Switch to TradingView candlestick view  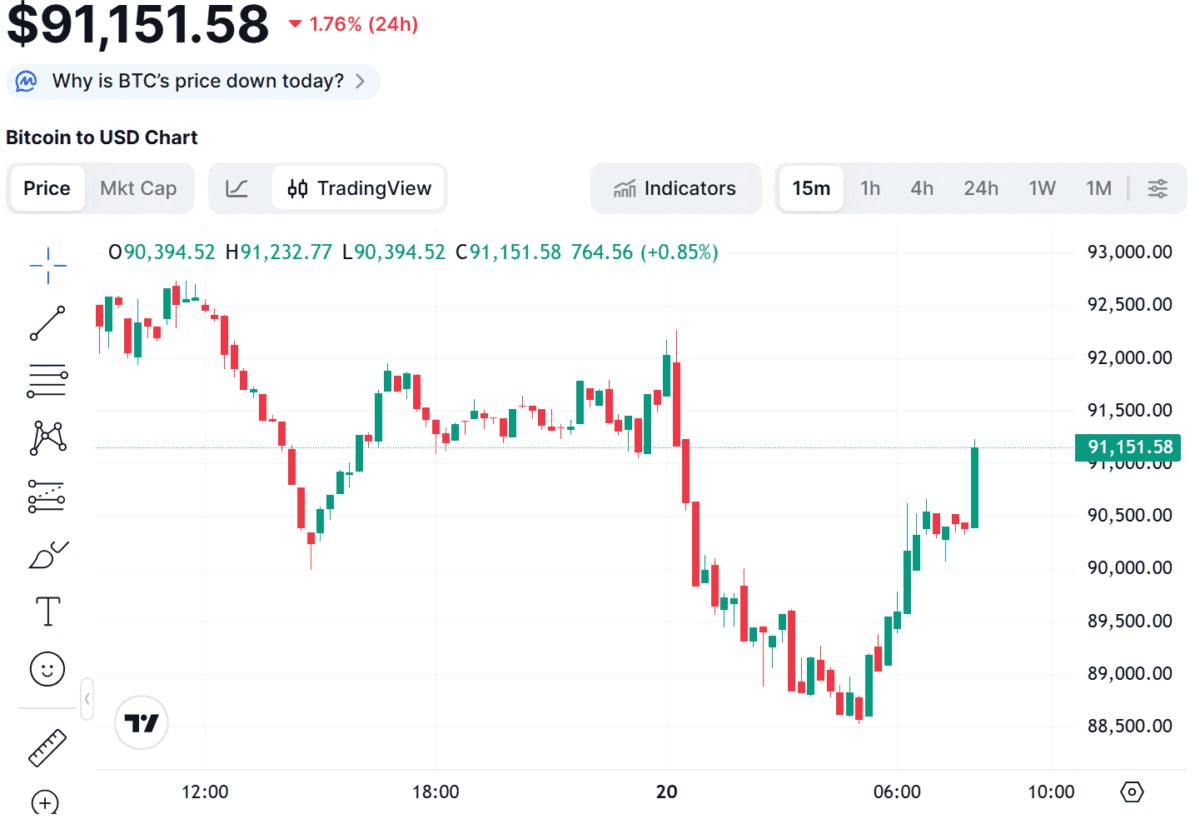pyautogui.click(x=359, y=189)
